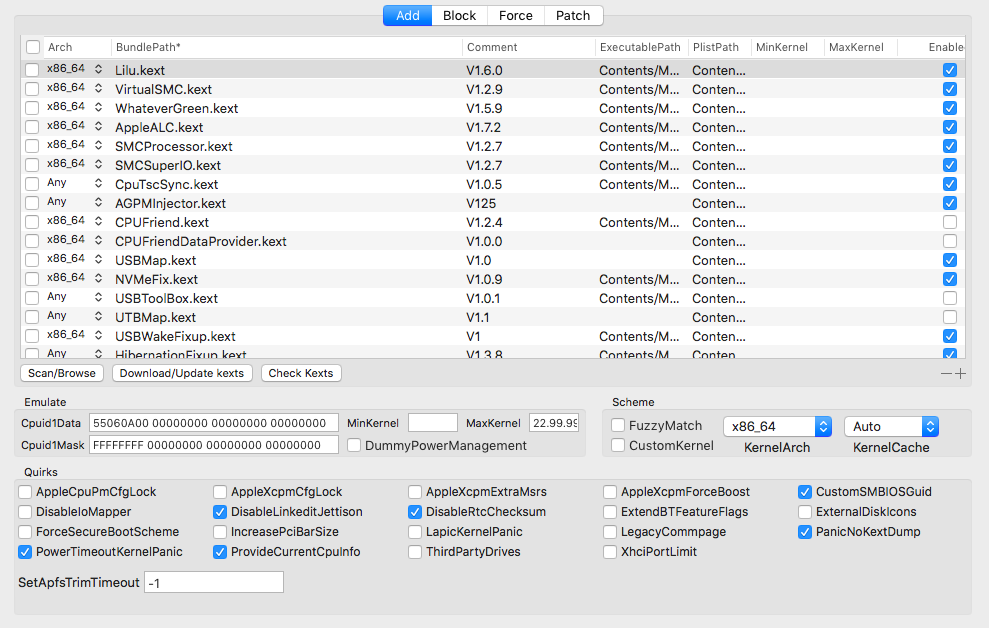Enable the USBToolBox.kext Enabled checkbox

tap(950, 298)
